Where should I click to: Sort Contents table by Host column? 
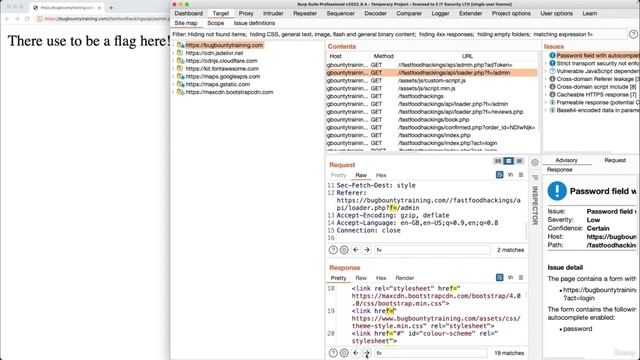point(336,56)
